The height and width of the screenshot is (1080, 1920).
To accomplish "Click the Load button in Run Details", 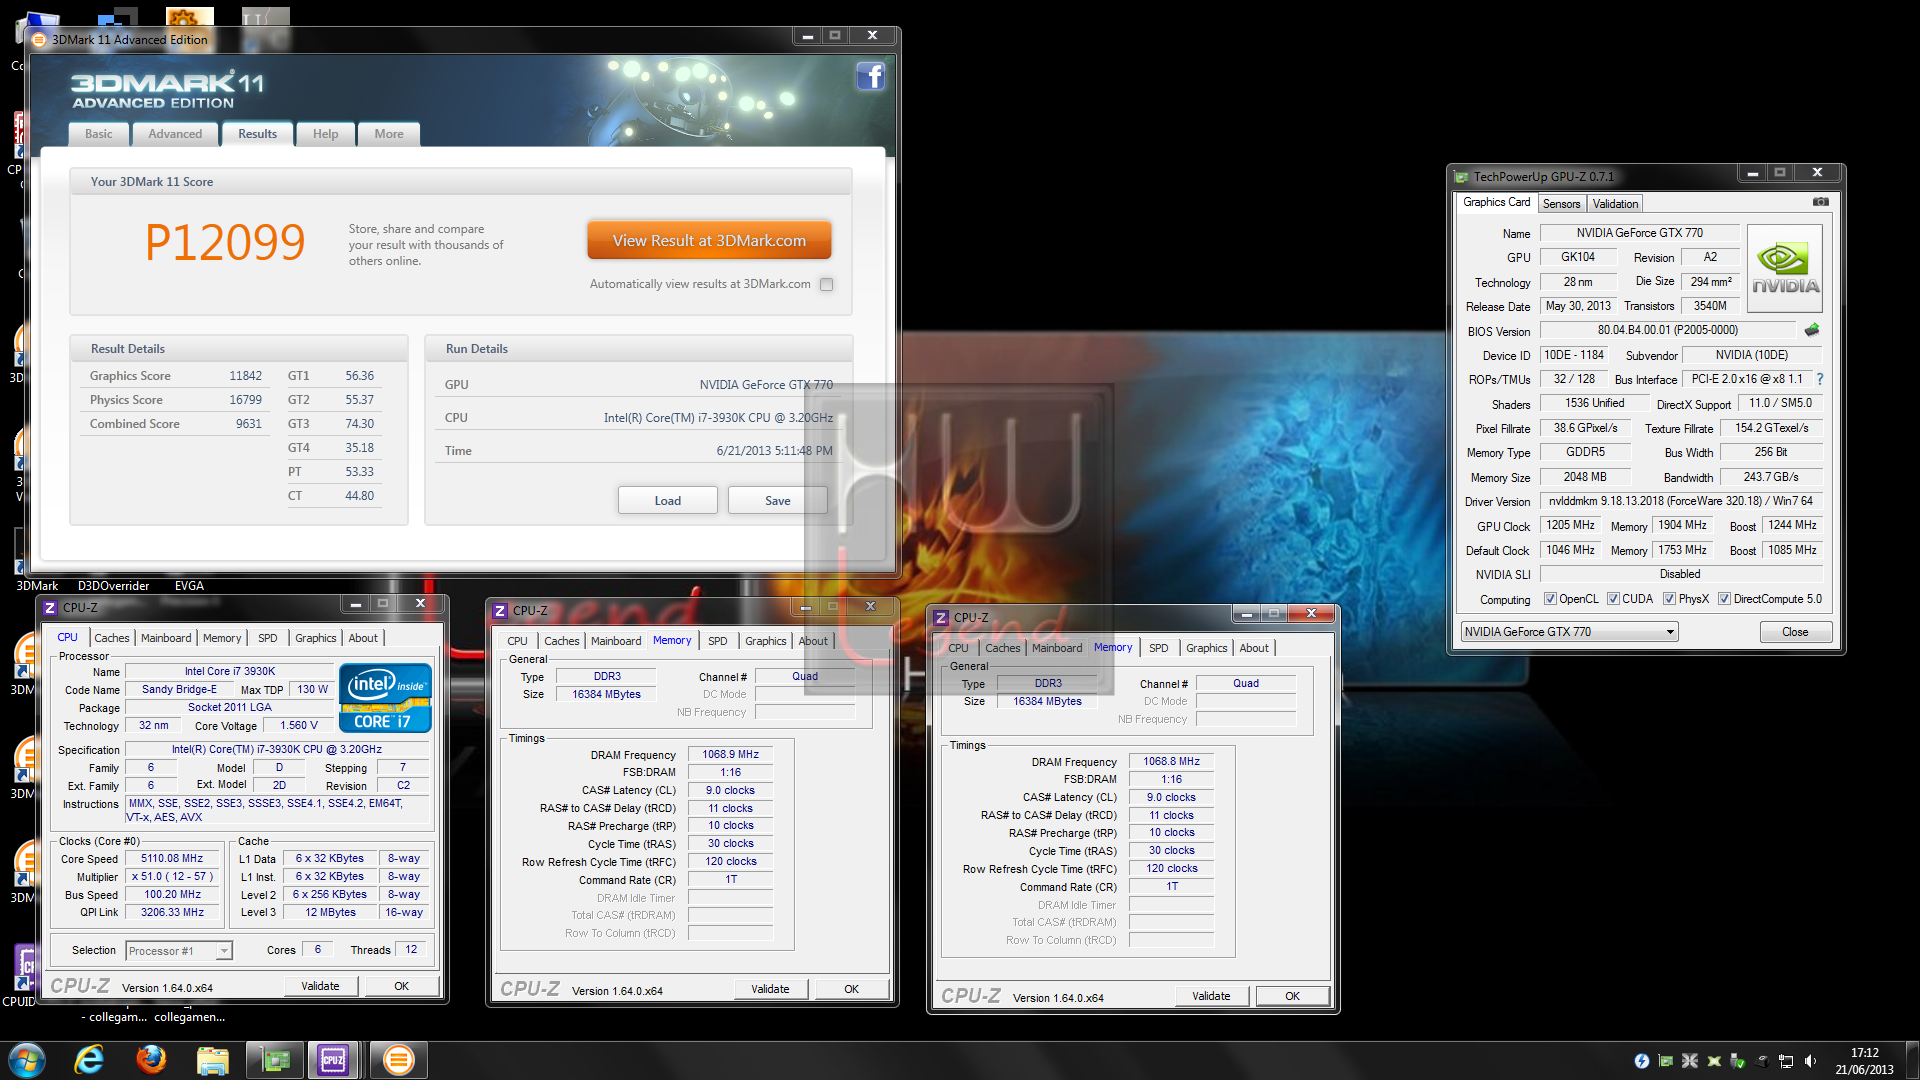I will pyautogui.click(x=668, y=501).
